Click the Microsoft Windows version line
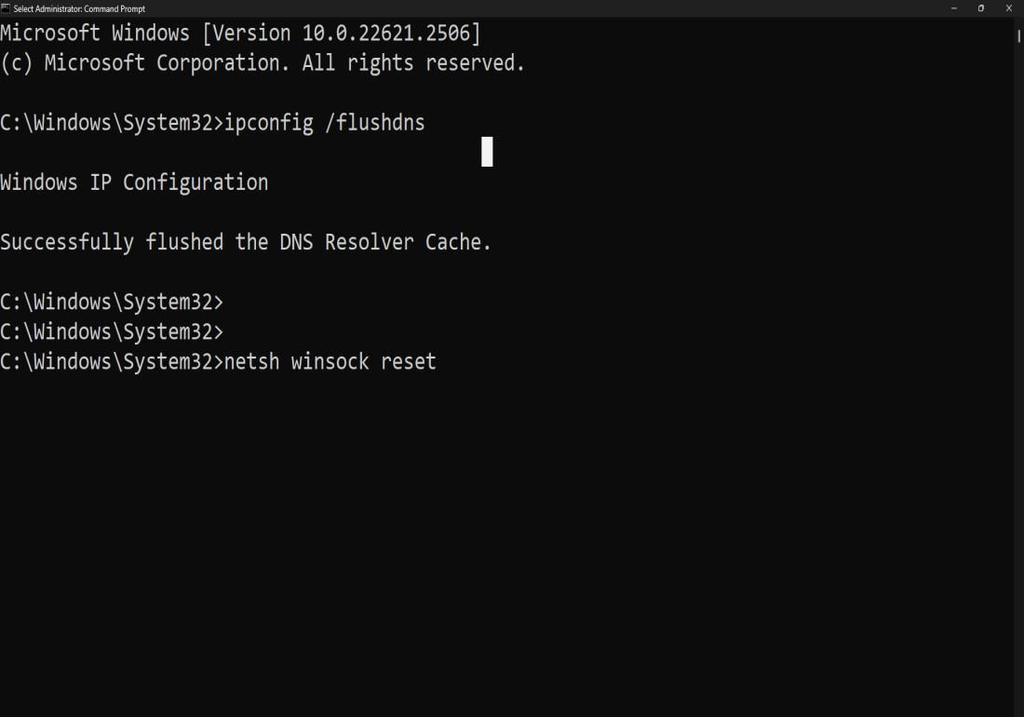The height and width of the screenshot is (717, 1024). [240, 33]
